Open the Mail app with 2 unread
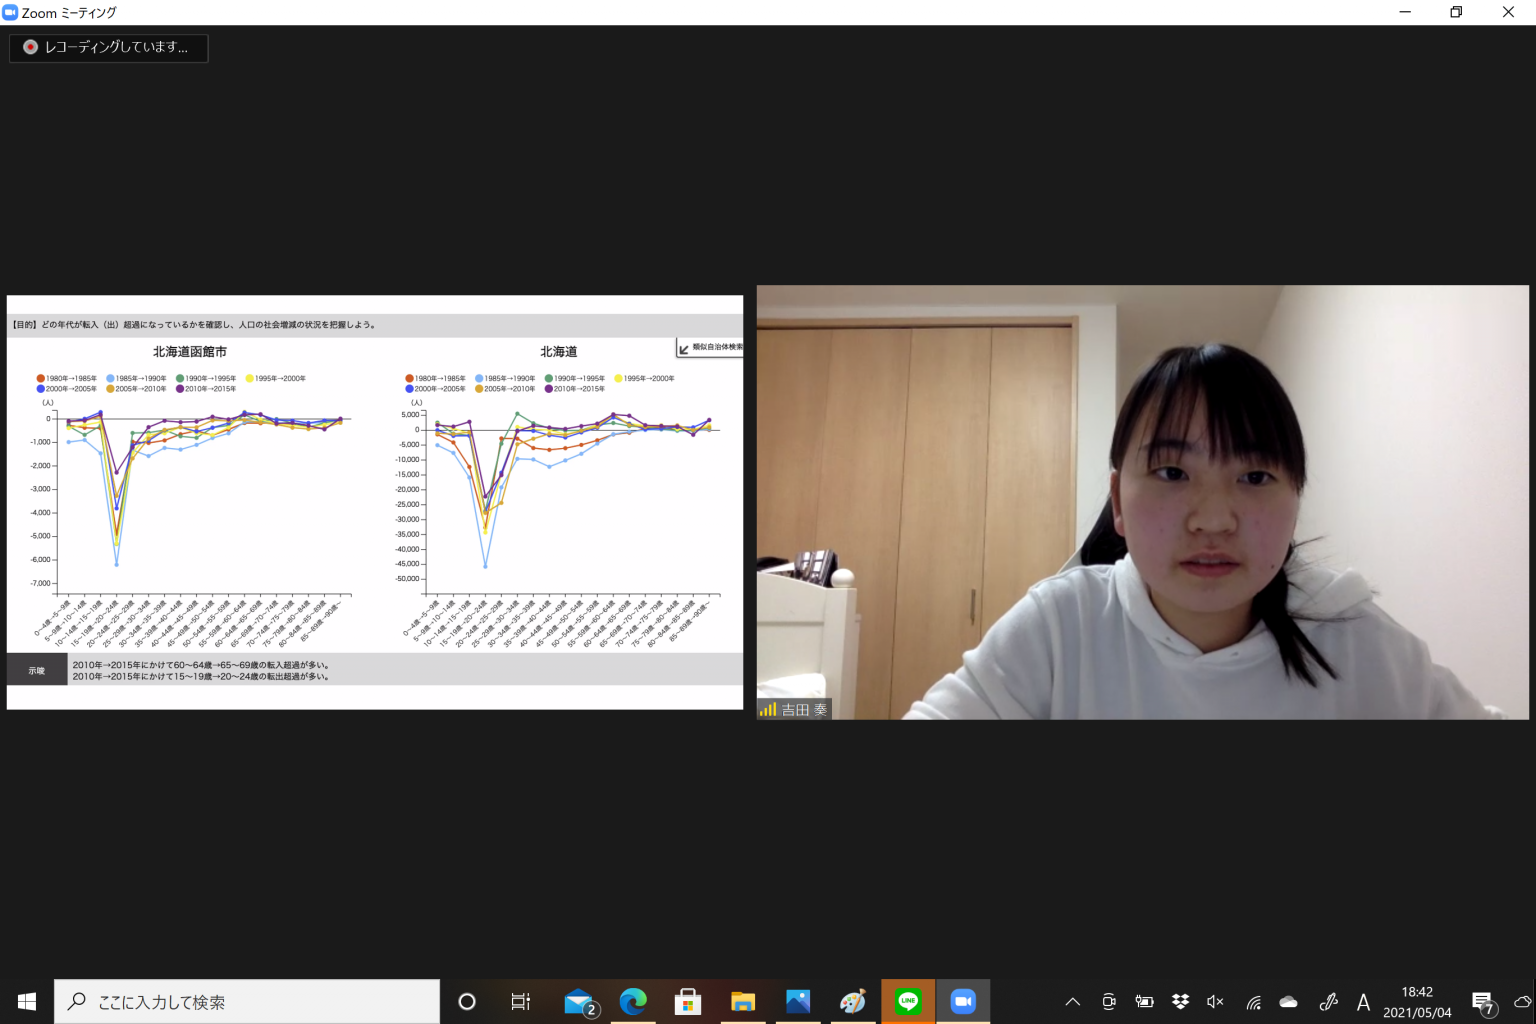 pos(579,1001)
